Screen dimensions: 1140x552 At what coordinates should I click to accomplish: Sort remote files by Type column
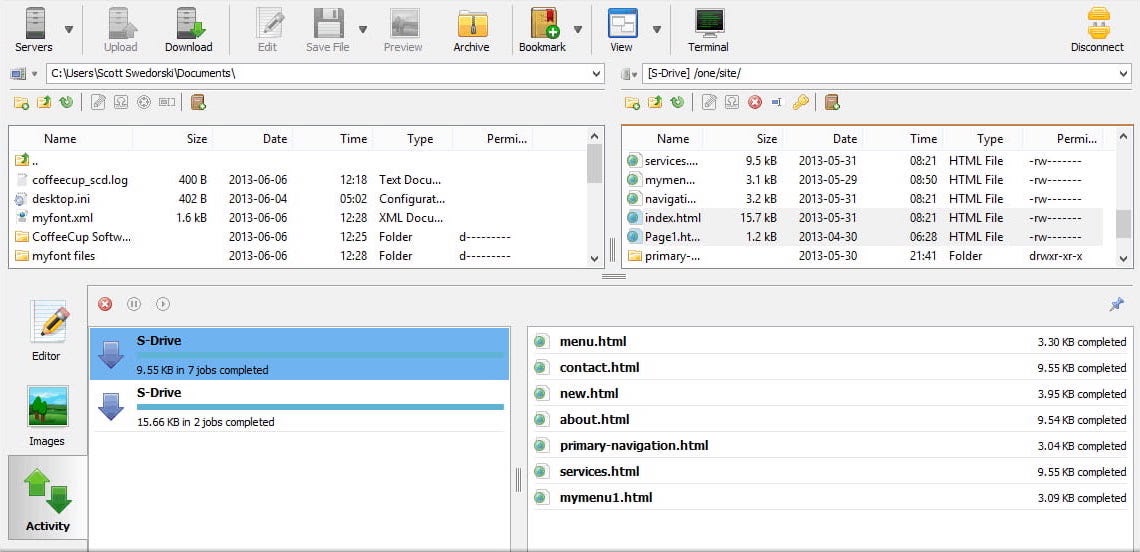click(x=990, y=139)
